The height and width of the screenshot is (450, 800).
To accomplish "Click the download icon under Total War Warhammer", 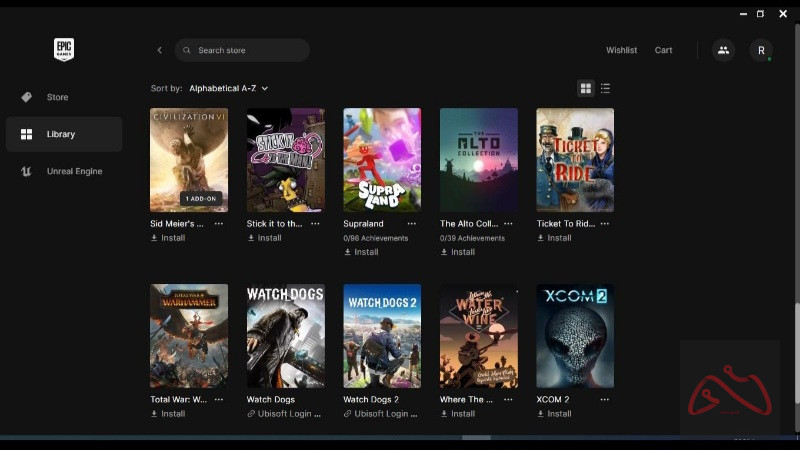I will pyautogui.click(x=155, y=414).
